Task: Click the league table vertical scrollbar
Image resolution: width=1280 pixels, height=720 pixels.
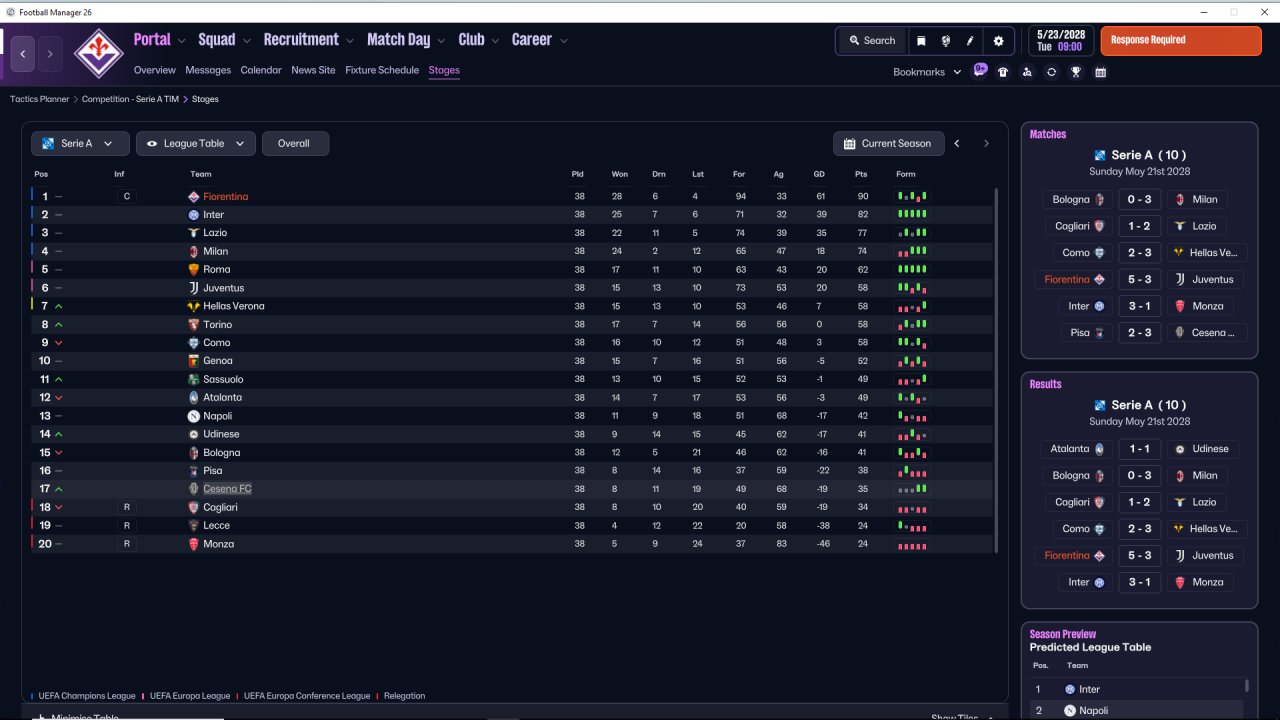Action: tap(996, 370)
